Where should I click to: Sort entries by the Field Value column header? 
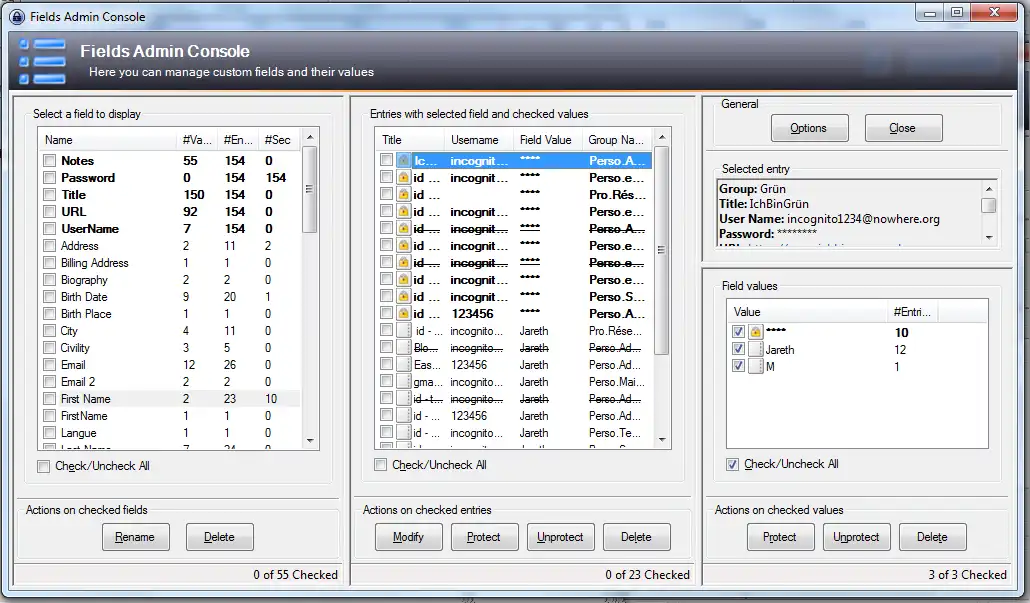[x=548, y=140]
